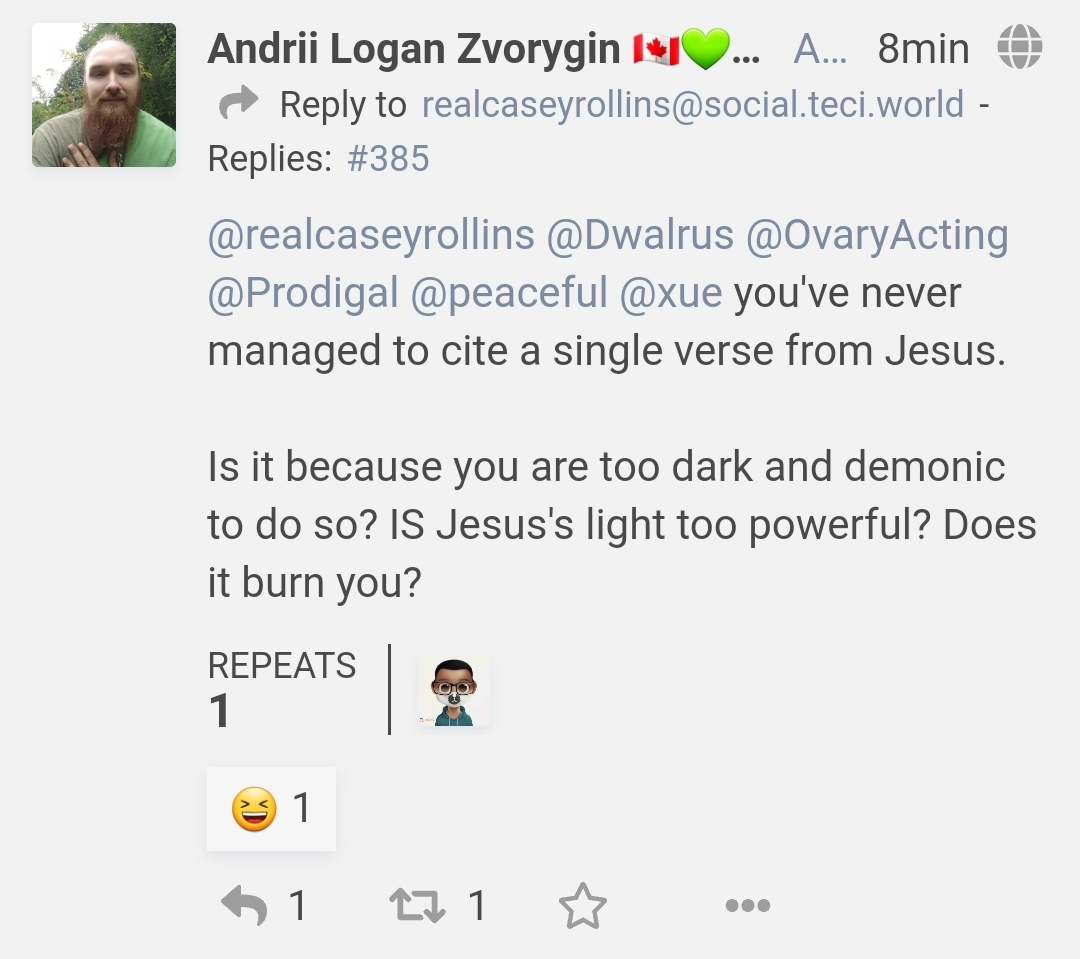The height and width of the screenshot is (959, 1080).
Task: Click the Andrii Logan Zvorygin display name
Action: (x=414, y=49)
